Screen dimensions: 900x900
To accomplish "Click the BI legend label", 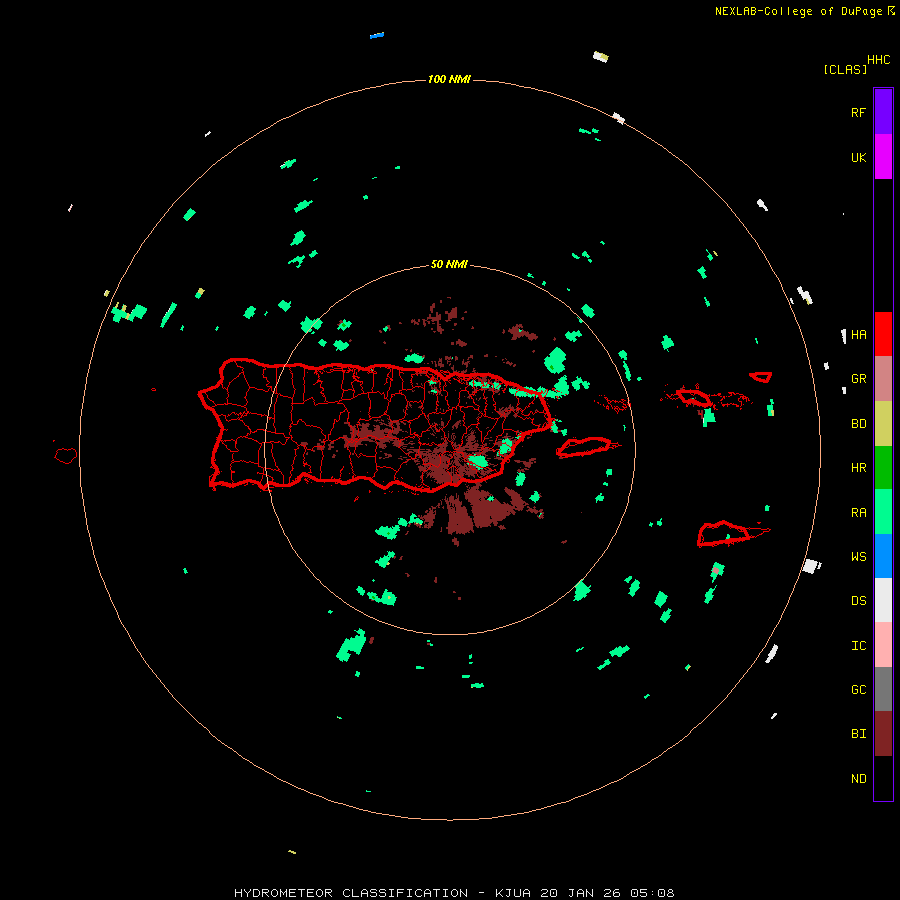I will 858,734.
